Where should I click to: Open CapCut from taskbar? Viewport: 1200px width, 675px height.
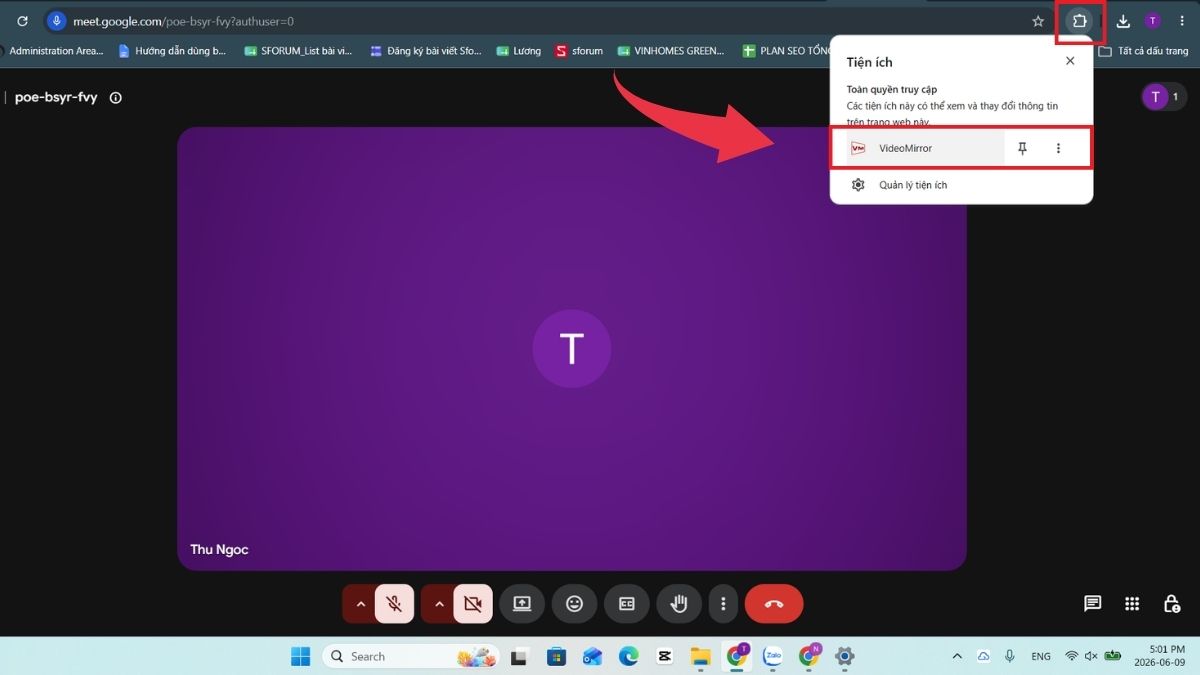coord(664,656)
